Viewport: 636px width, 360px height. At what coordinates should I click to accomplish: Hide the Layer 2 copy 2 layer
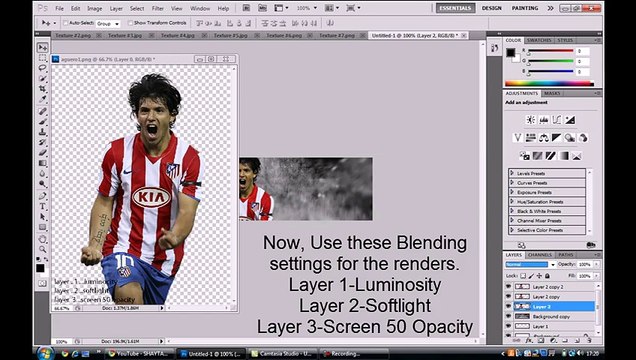(x=509, y=286)
